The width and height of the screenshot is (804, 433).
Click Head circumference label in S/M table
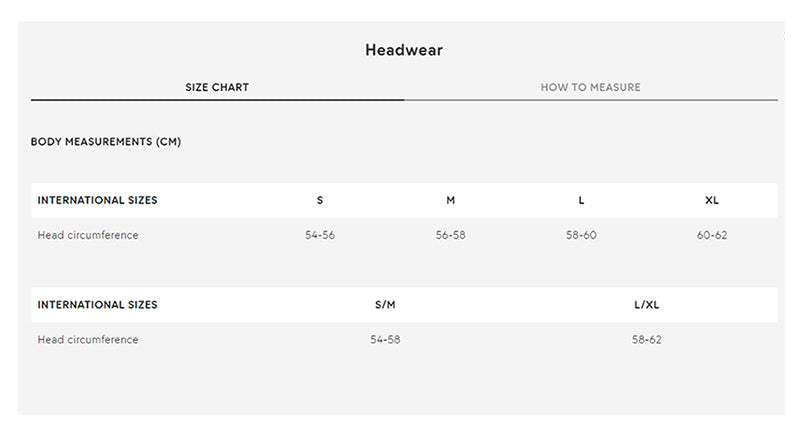point(88,340)
